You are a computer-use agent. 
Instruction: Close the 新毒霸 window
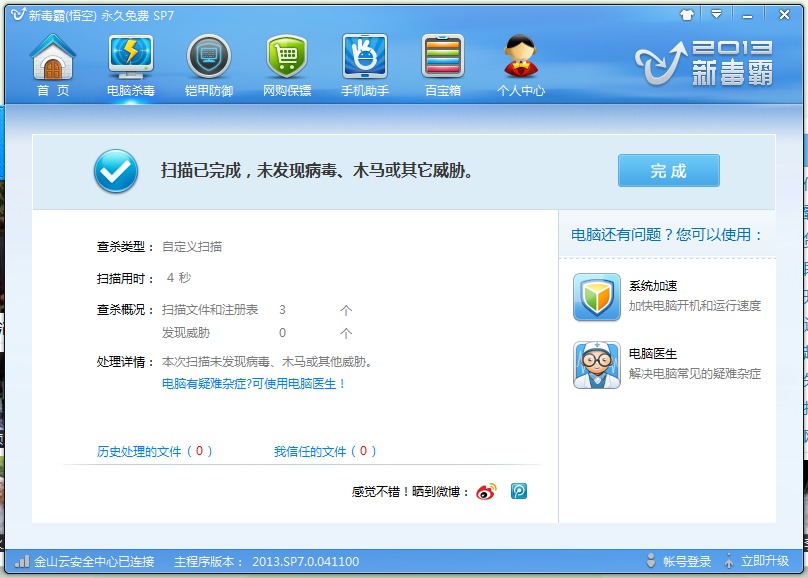pyautogui.click(x=784, y=15)
